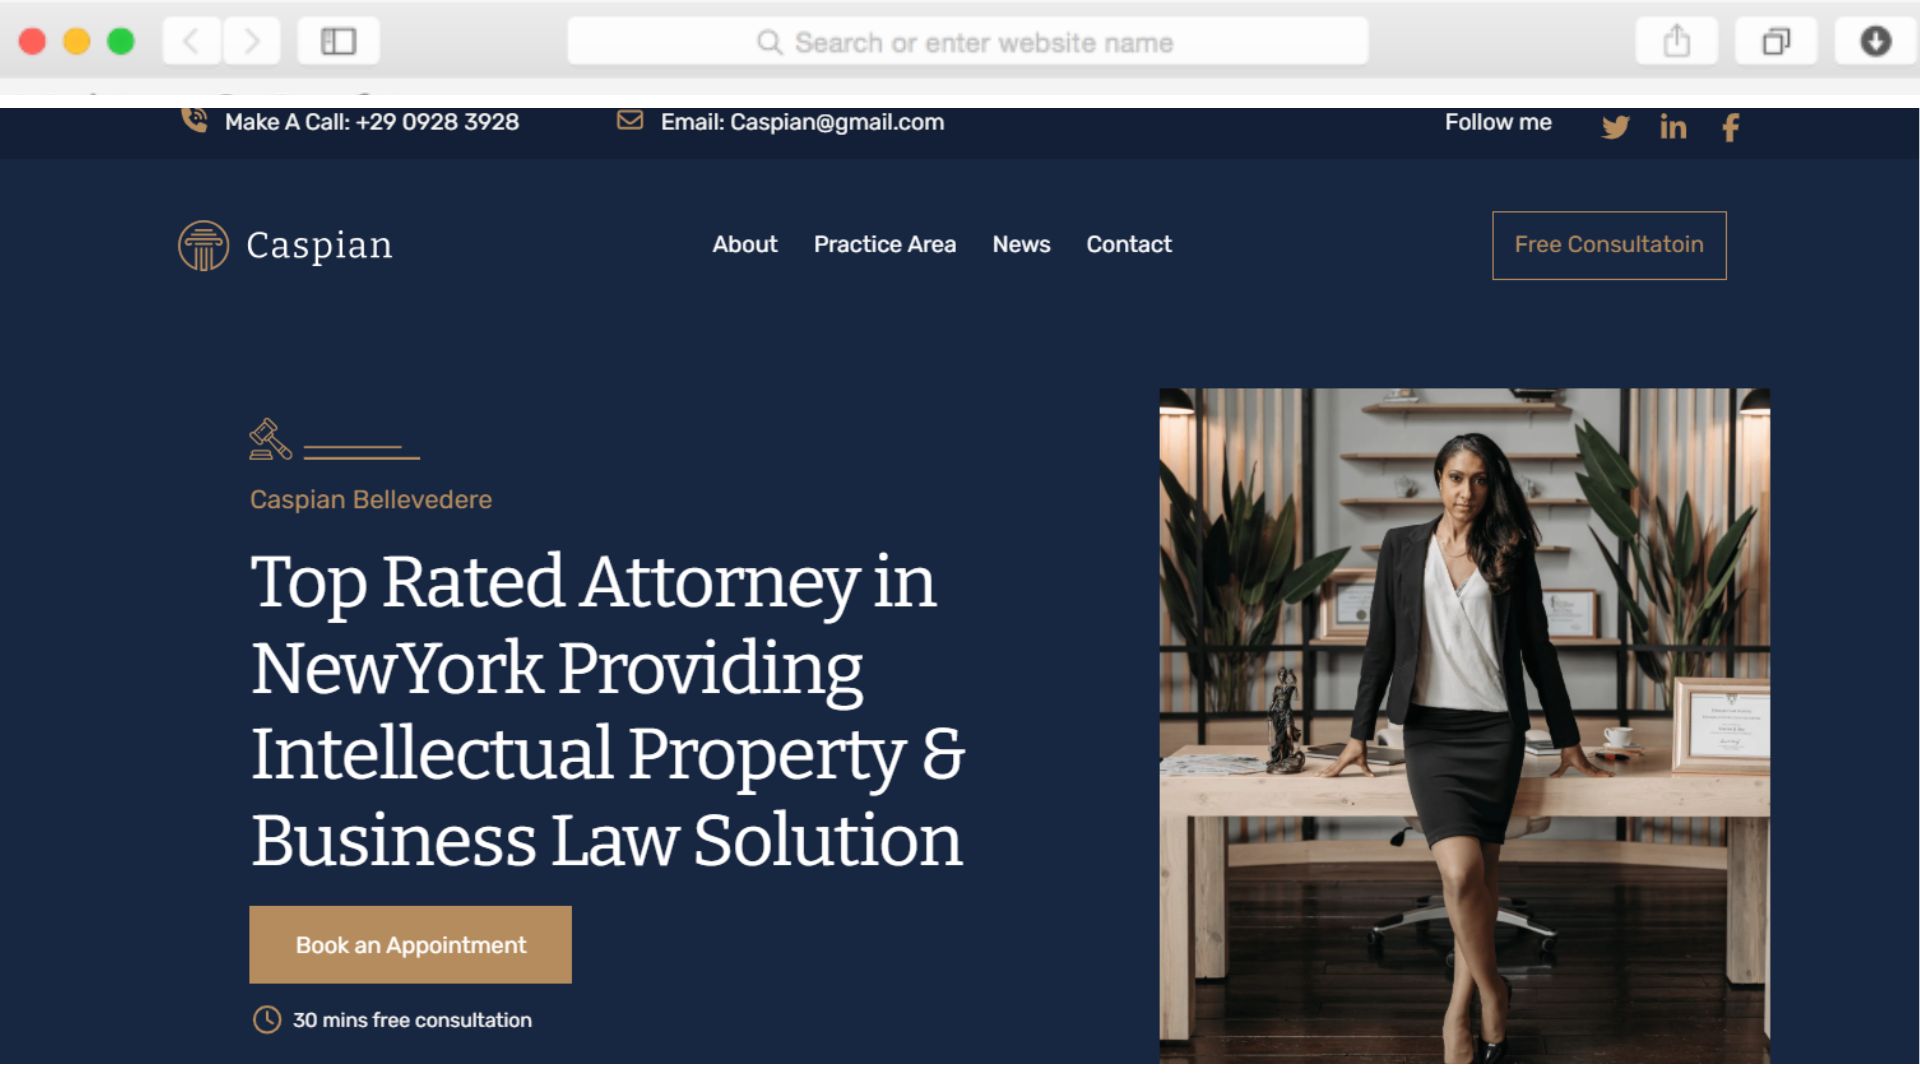
Task: Open the About menu item
Action: point(744,245)
